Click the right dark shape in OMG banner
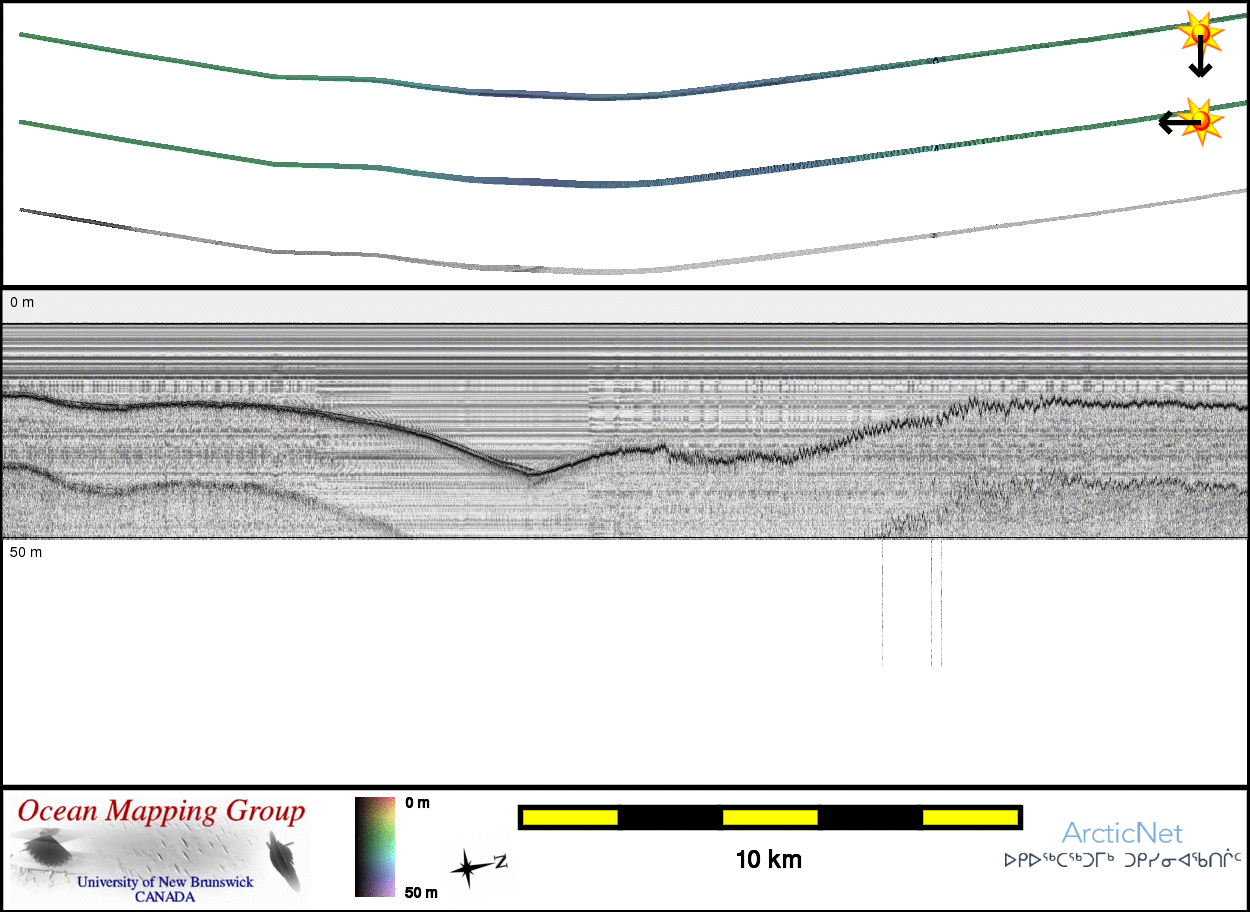This screenshot has height=912, width=1250. pyautogui.click(x=285, y=861)
